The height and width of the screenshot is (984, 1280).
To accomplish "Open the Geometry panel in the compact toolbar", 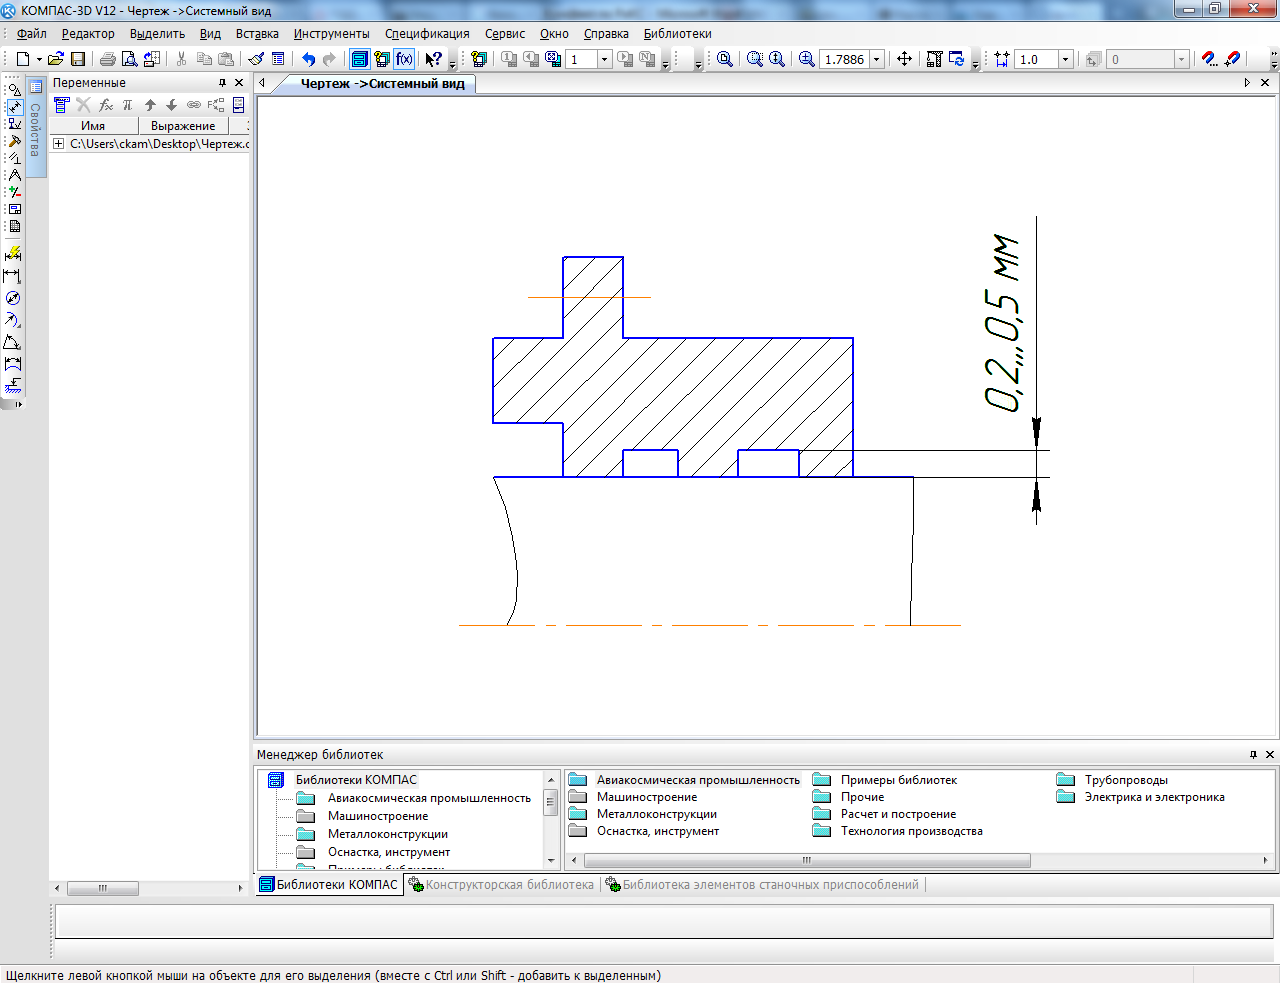I will pos(14,90).
